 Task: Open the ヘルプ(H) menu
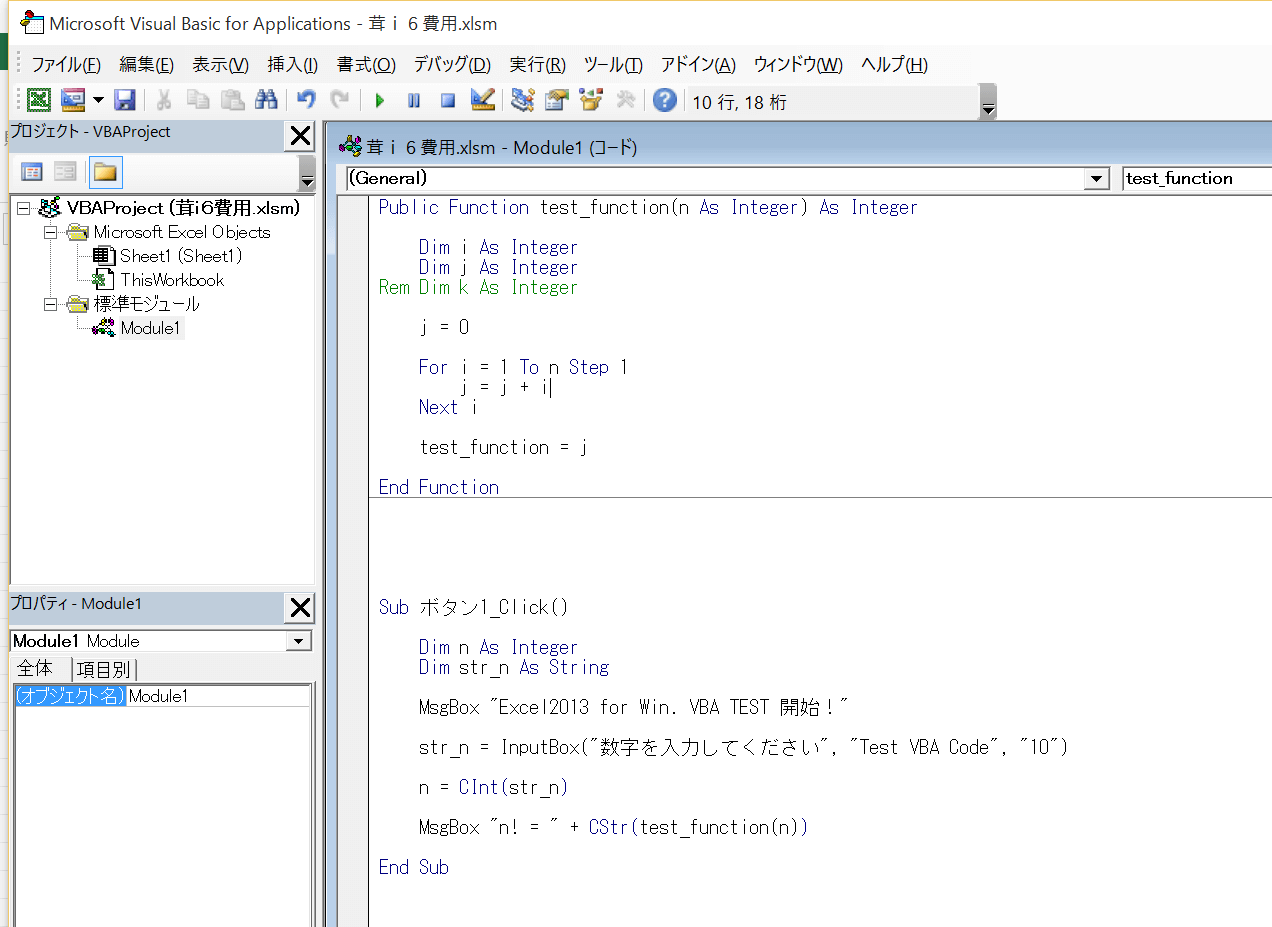894,64
